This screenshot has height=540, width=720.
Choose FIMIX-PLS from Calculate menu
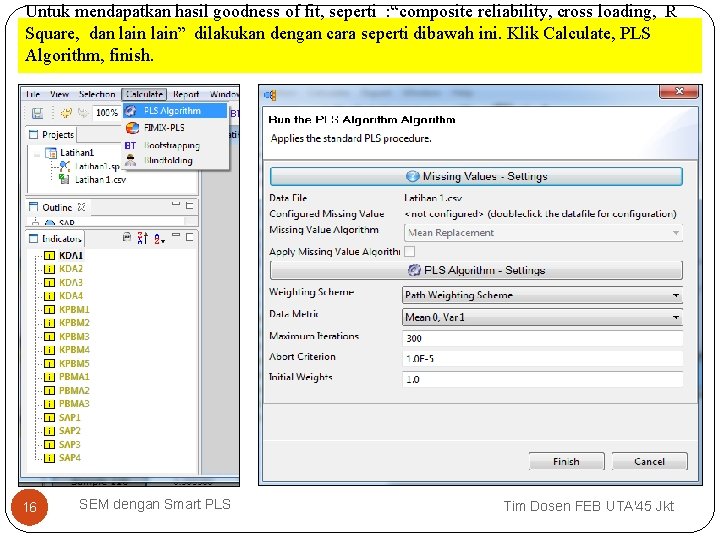tap(175, 128)
